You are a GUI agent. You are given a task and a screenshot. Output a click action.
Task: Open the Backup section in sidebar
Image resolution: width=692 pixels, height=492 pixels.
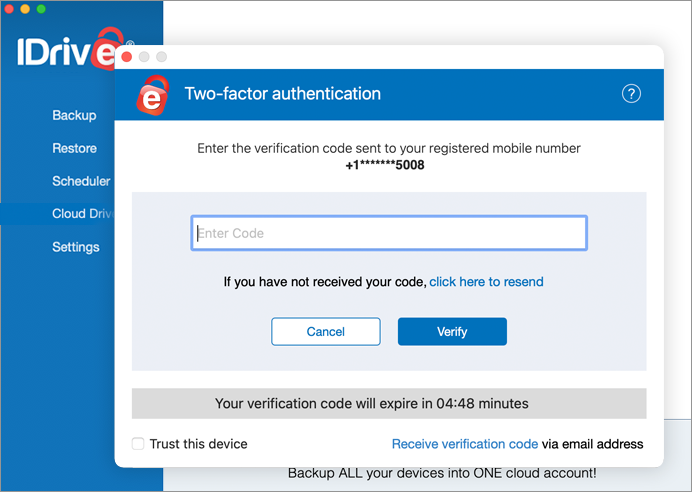click(x=74, y=115)
